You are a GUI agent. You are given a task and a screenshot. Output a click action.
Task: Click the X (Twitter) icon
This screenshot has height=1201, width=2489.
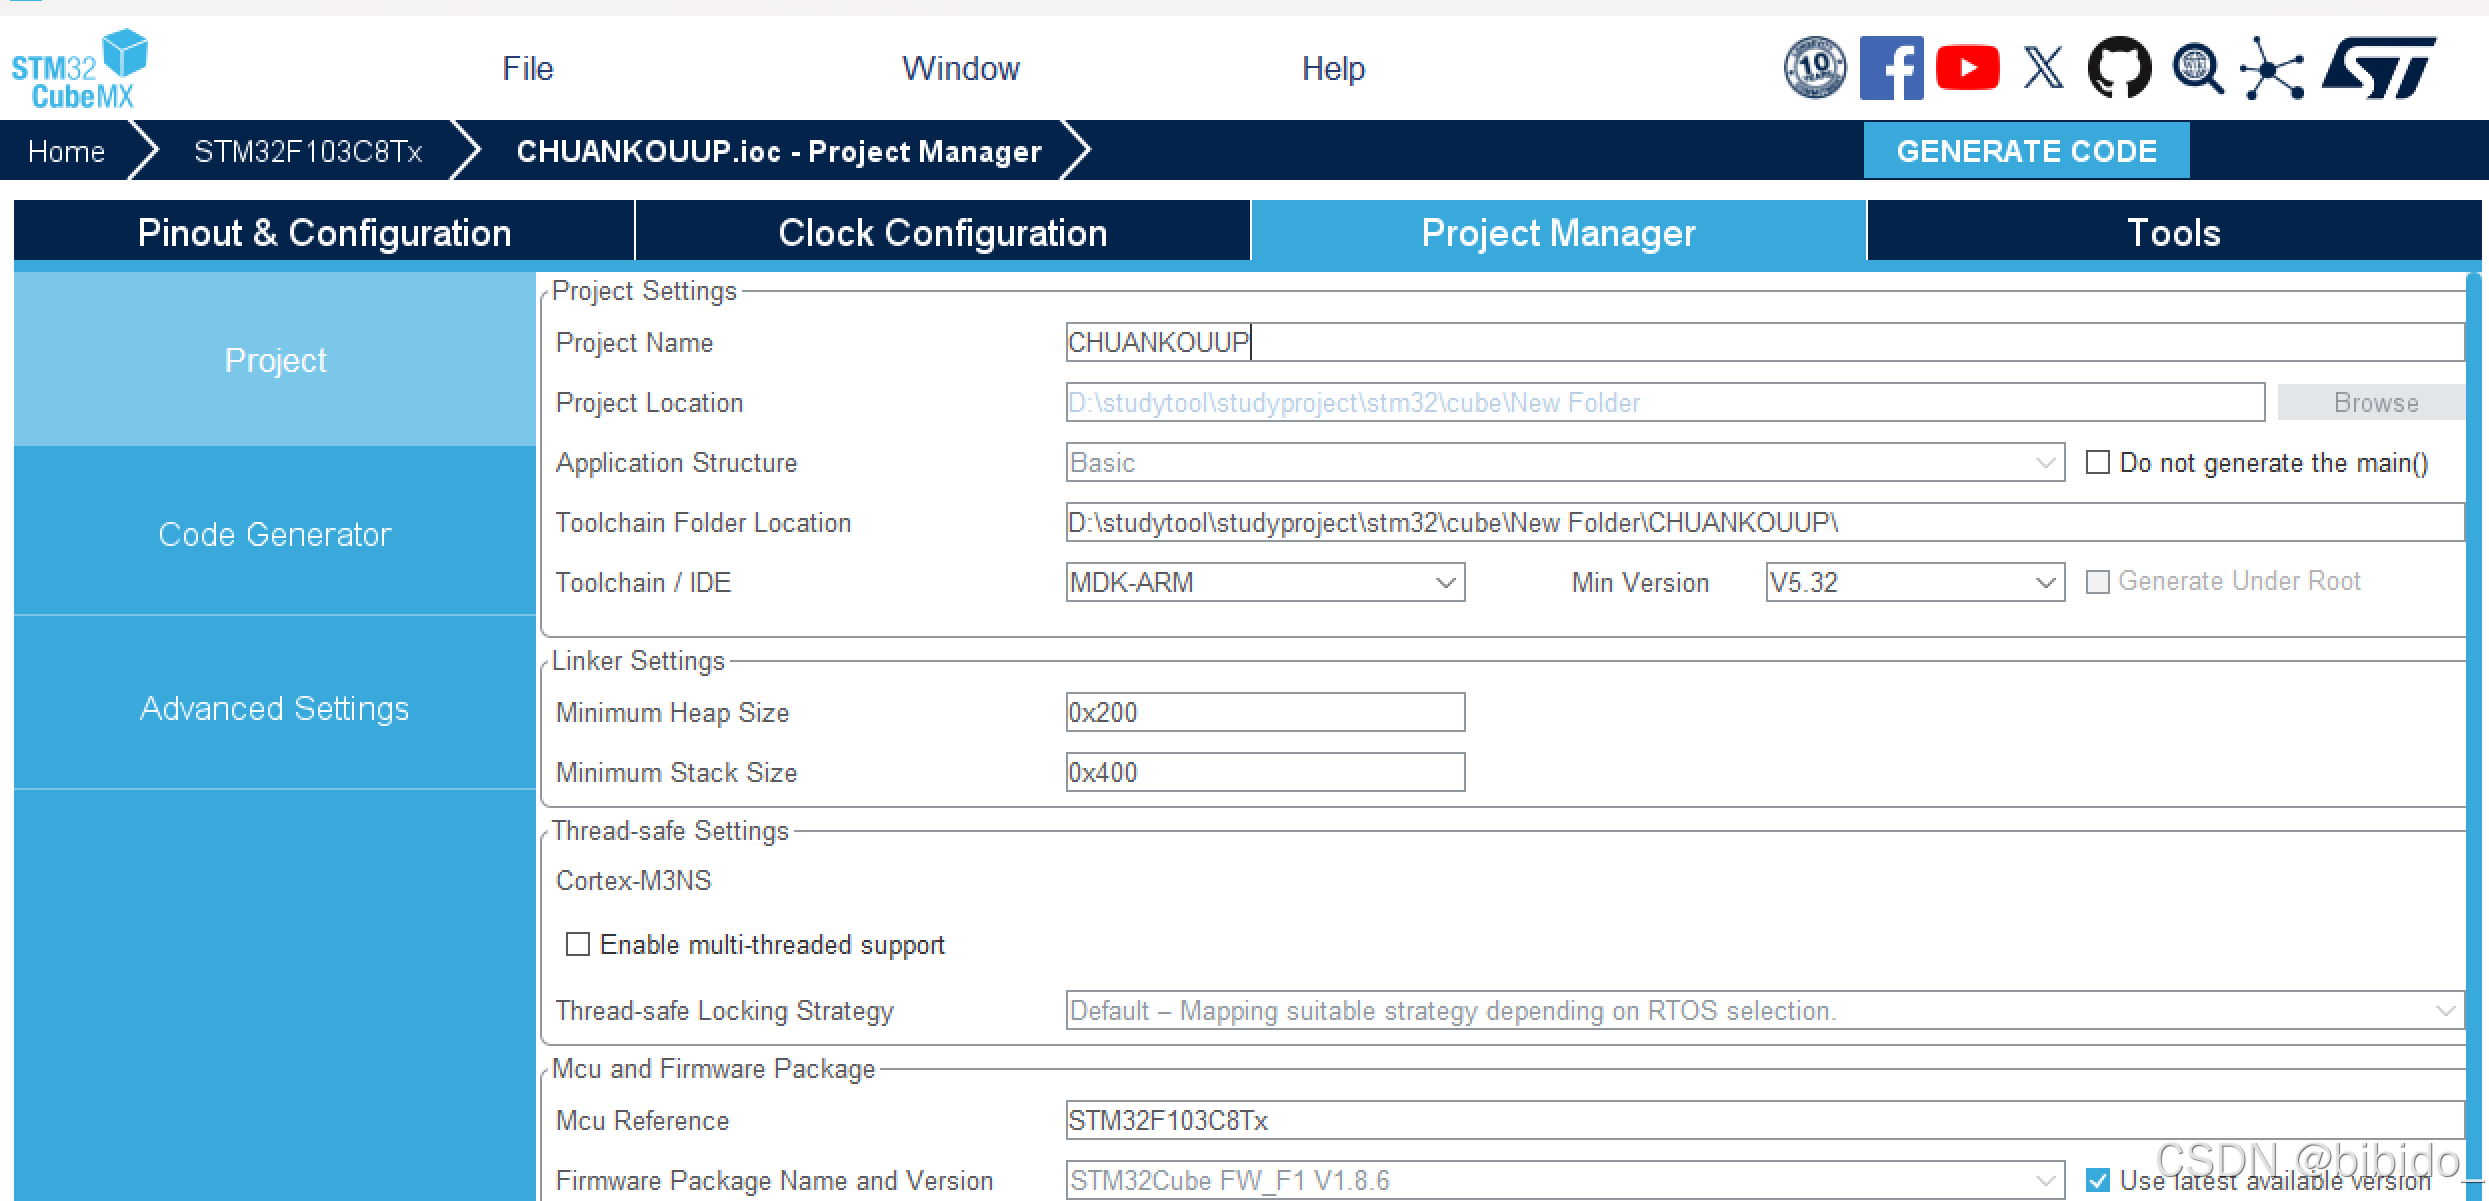[2043, 68]
